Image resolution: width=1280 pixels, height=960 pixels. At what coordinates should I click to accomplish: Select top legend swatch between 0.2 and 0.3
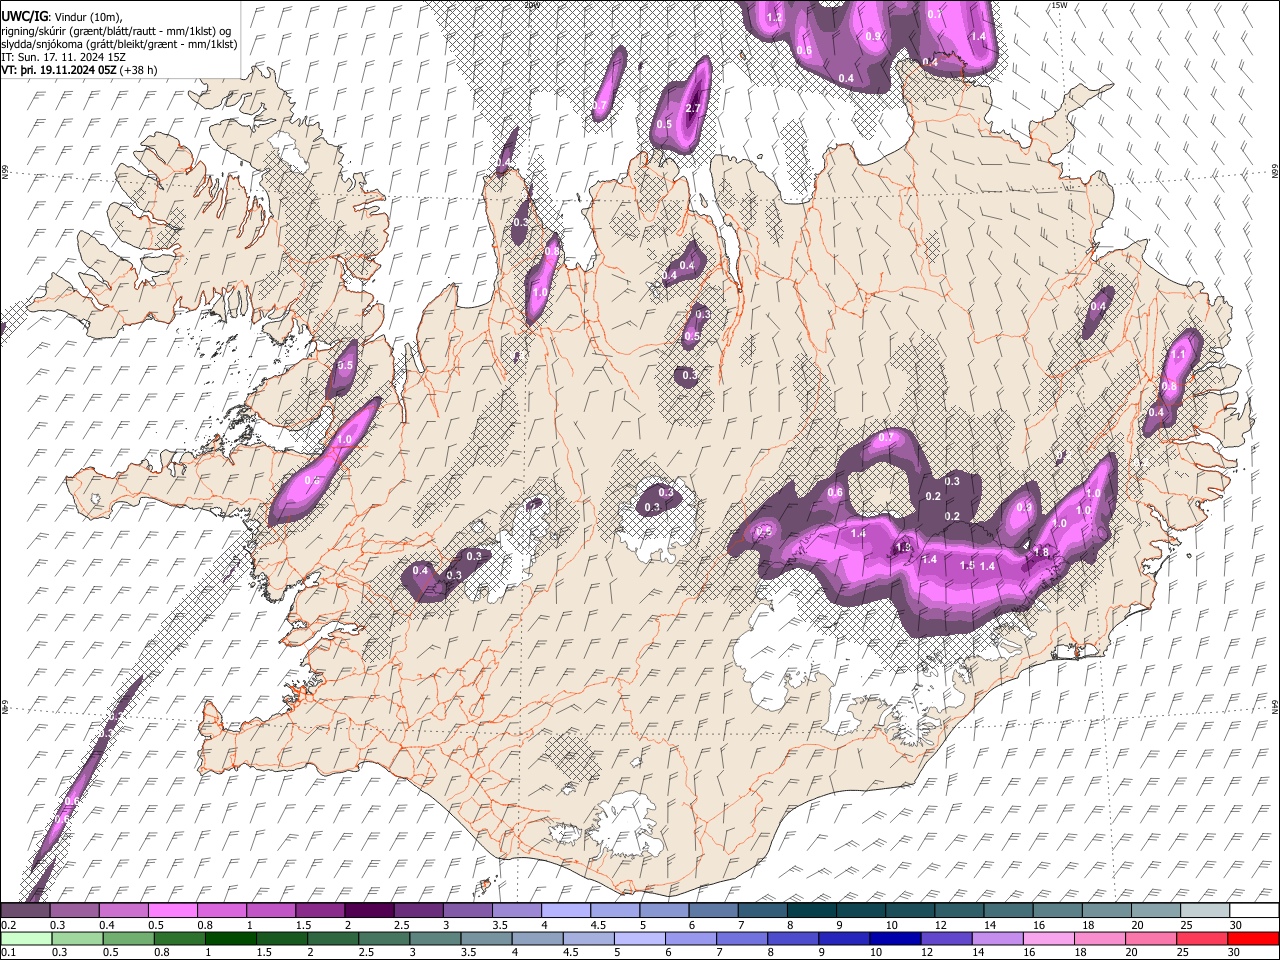click(25, 911)
